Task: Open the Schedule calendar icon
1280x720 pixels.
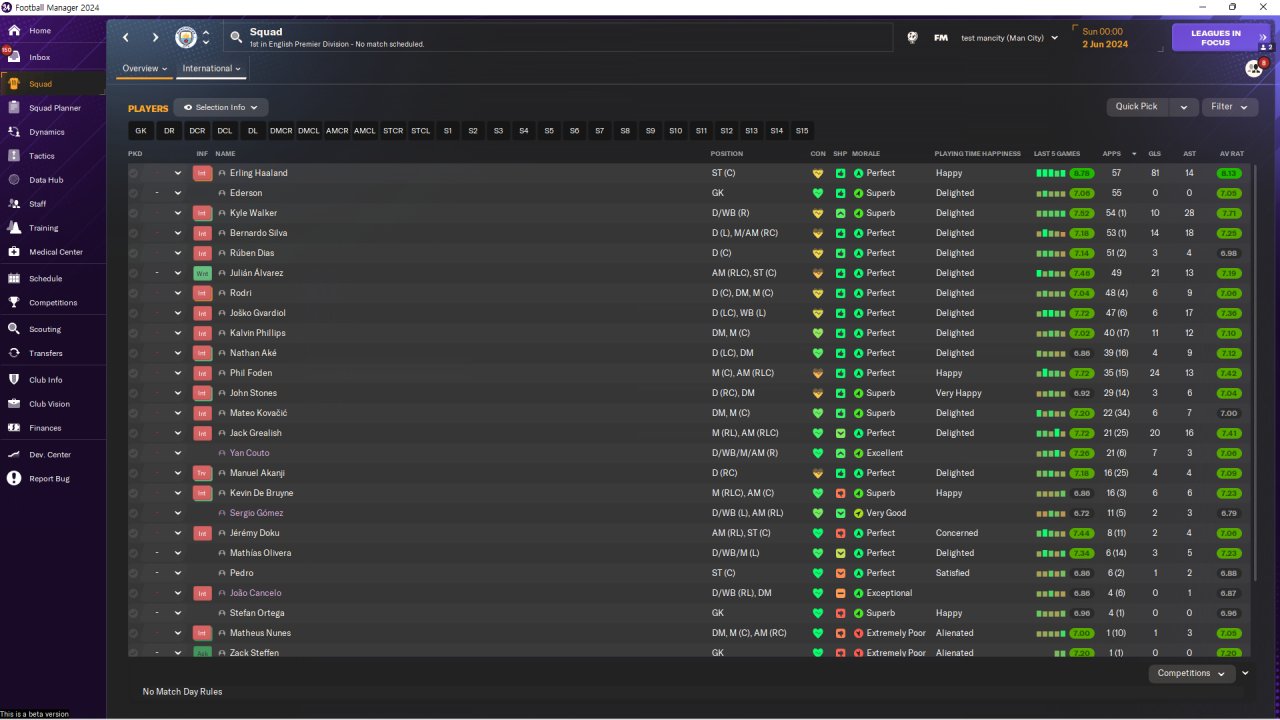Action: 14,279
